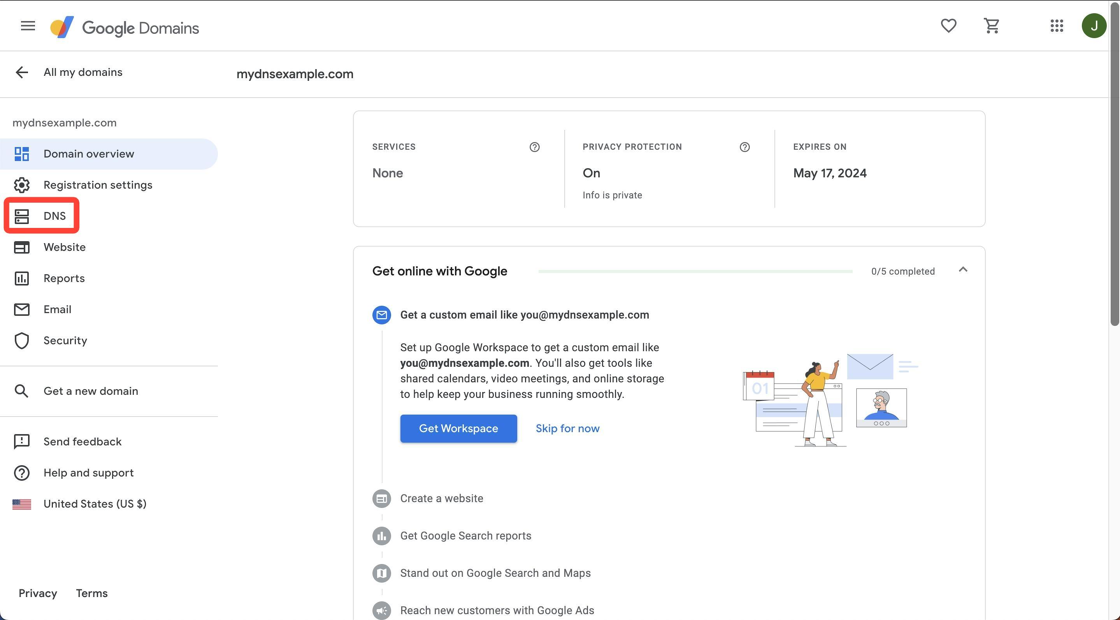
Task: Click the search magnifier for new domain
Action: (22, 391)
